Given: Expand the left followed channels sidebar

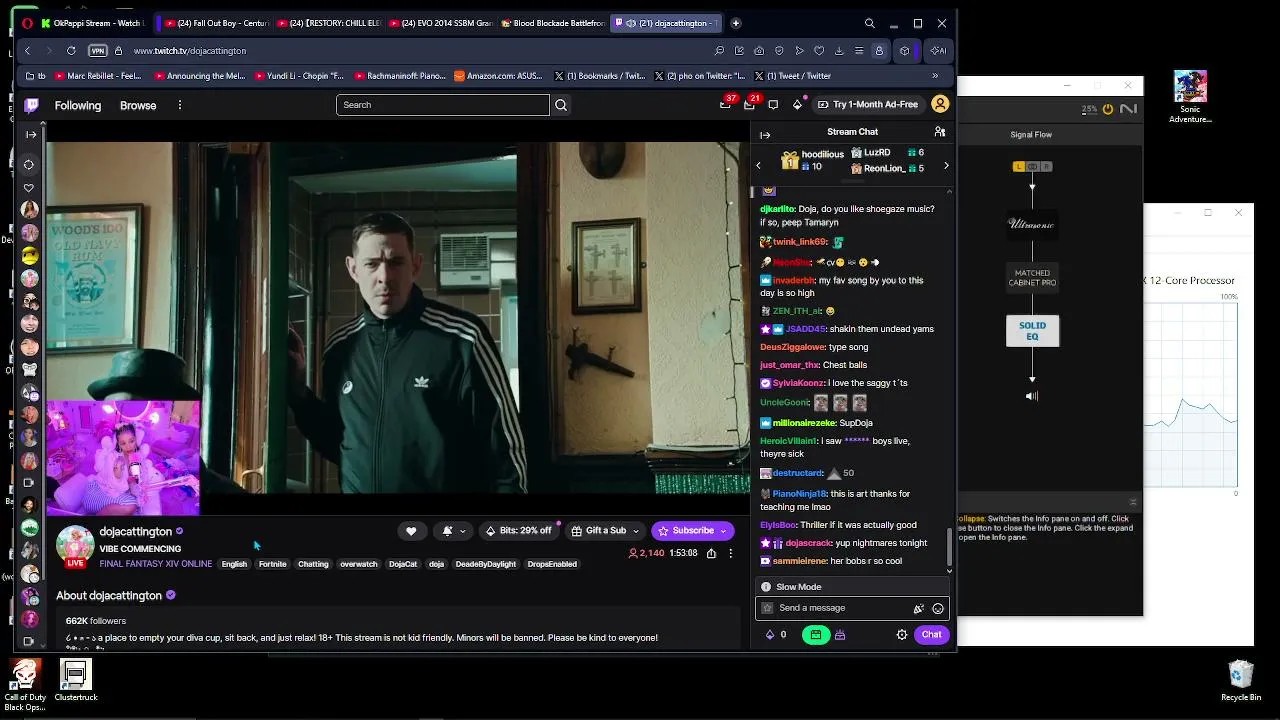Looking at the screenshot, I should 31,134.
